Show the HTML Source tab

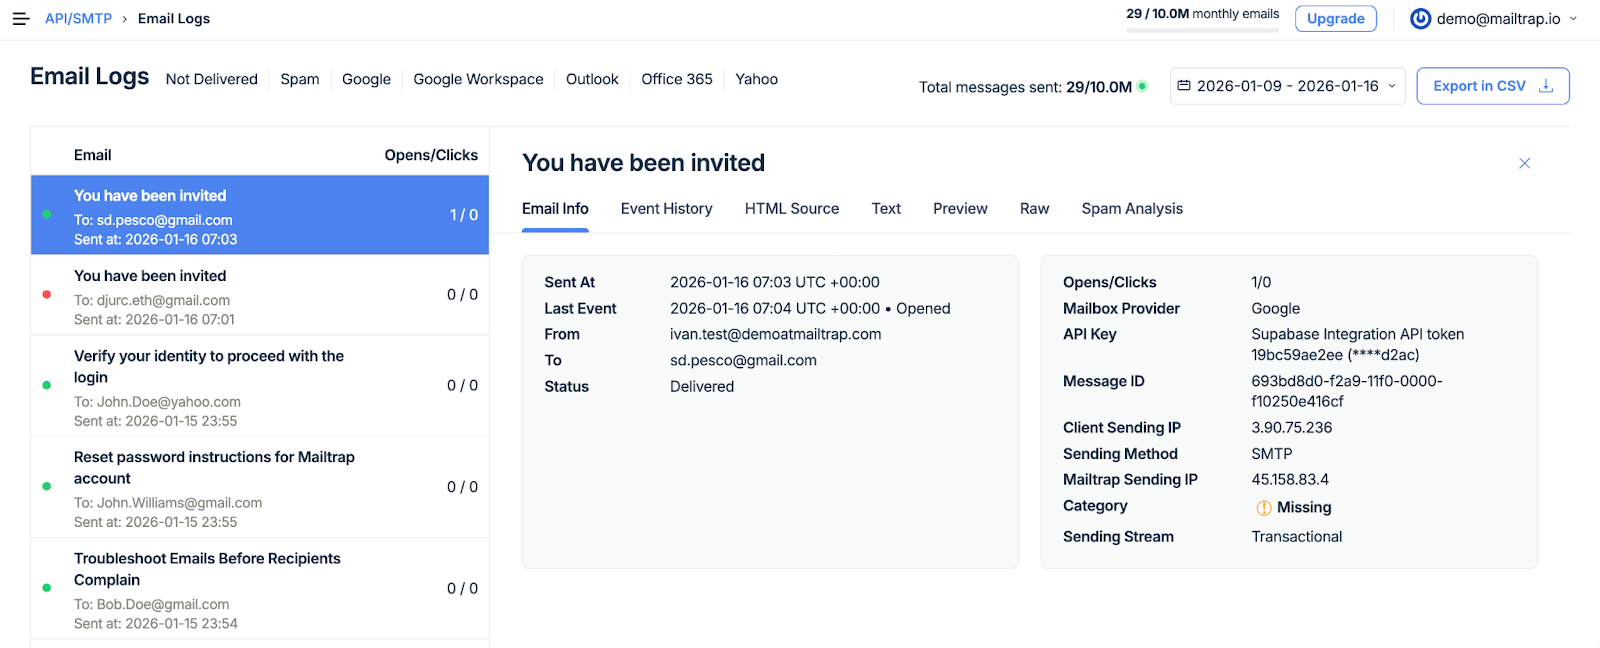791,209
